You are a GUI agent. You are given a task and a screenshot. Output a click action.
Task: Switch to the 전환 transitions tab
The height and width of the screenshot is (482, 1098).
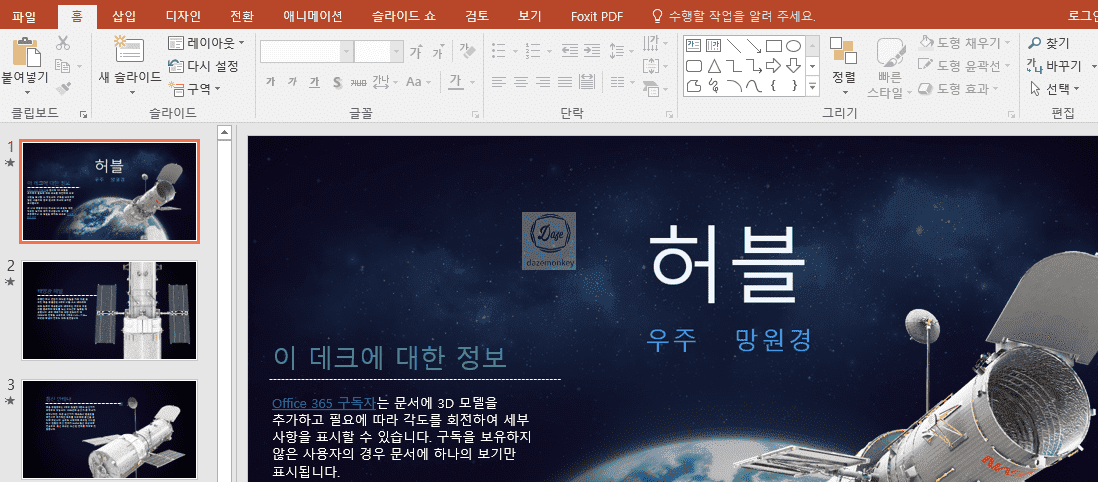[x=242, y=16]
